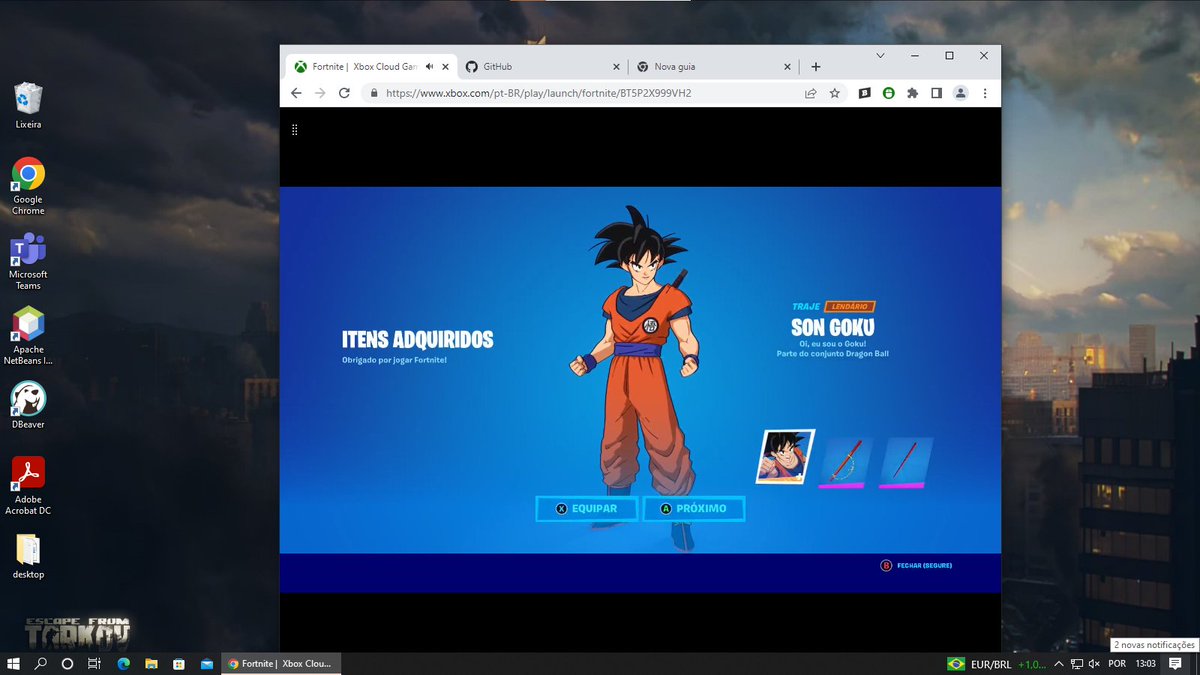Close the Fortnite Xbox Cloud Gaming tab
This screenshot has height=675, width=1200.
point(446,67)
